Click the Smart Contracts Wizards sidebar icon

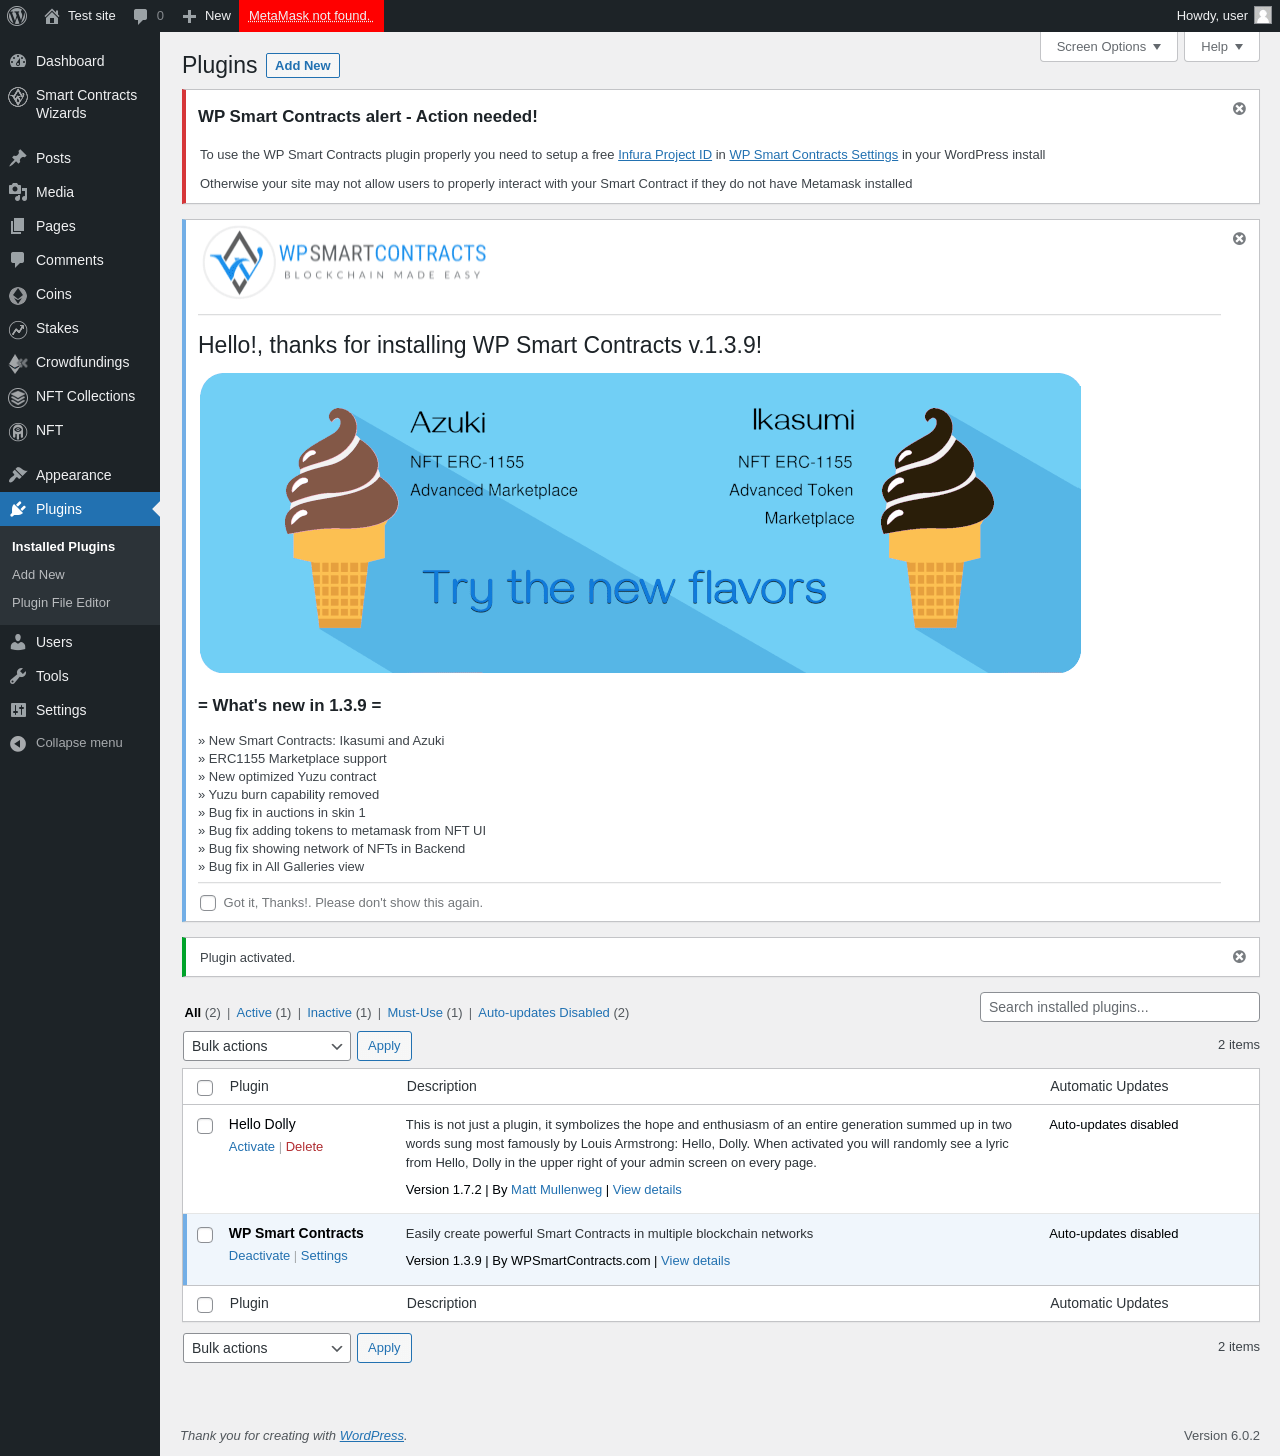(18, 97)
